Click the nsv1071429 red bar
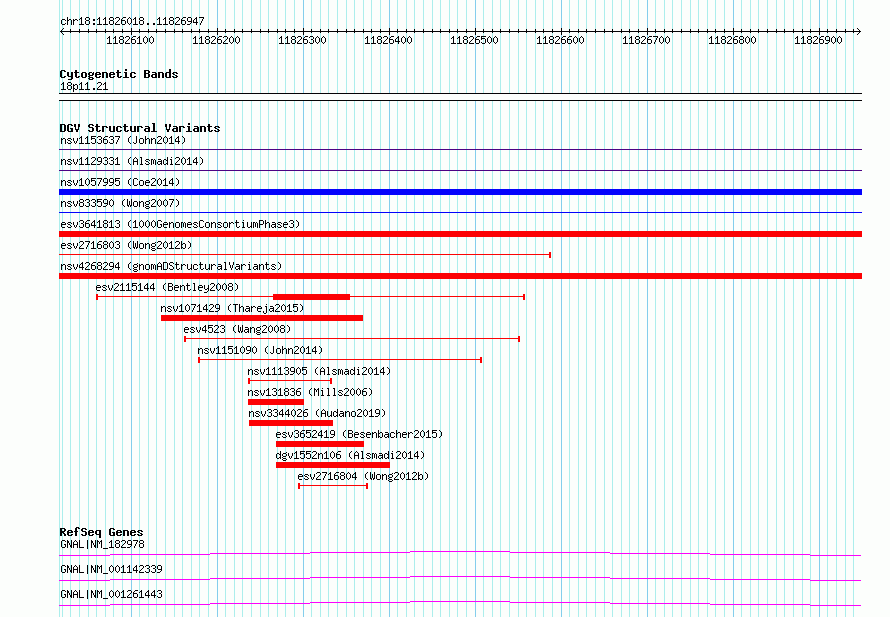The width and height of the screenshot is (890, 617). (262, 318)
